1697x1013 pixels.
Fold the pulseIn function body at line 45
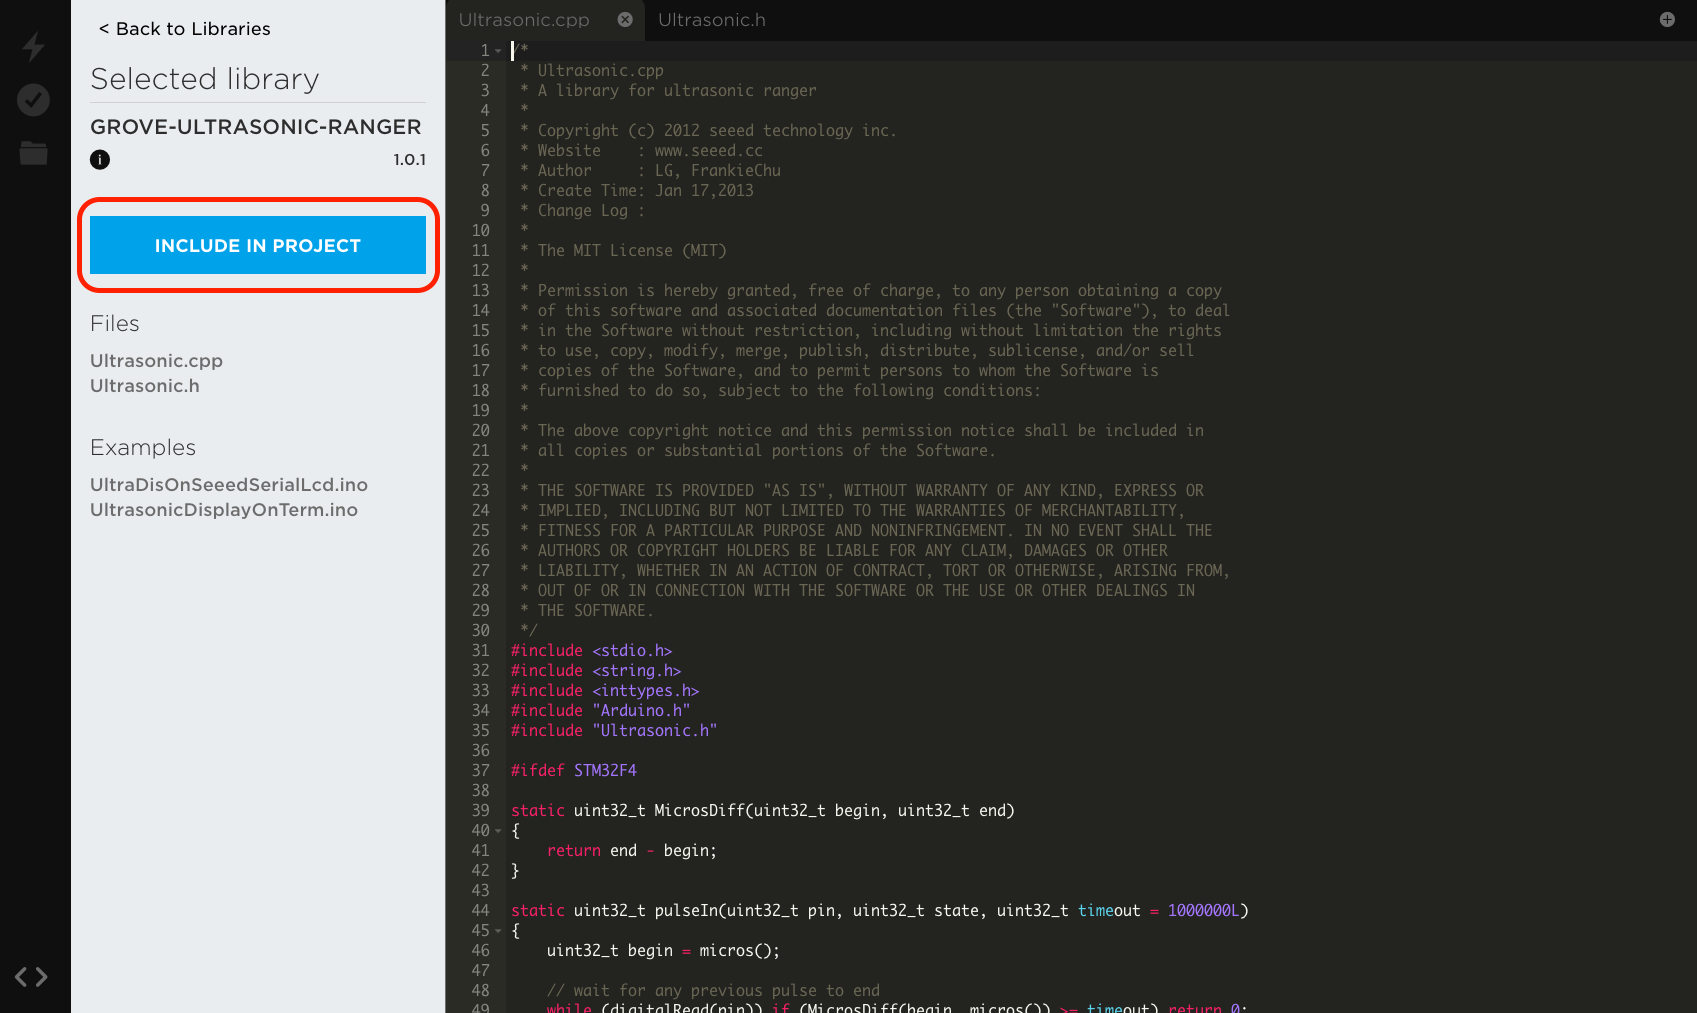pos(498,931)
